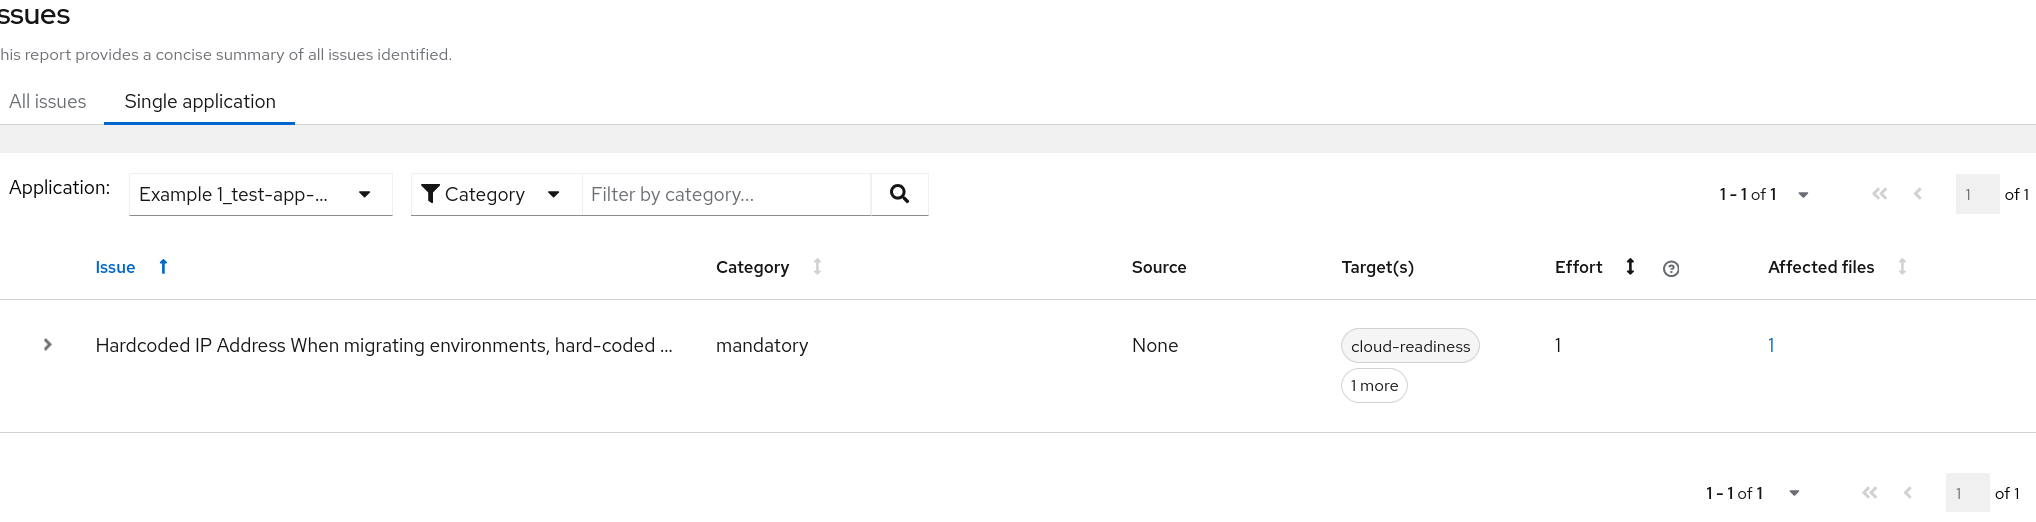The height and width of the screenshot is (522, 2036).
Task: Click bottom first-page double chevron icon
Action: [x=1869, y=493]
